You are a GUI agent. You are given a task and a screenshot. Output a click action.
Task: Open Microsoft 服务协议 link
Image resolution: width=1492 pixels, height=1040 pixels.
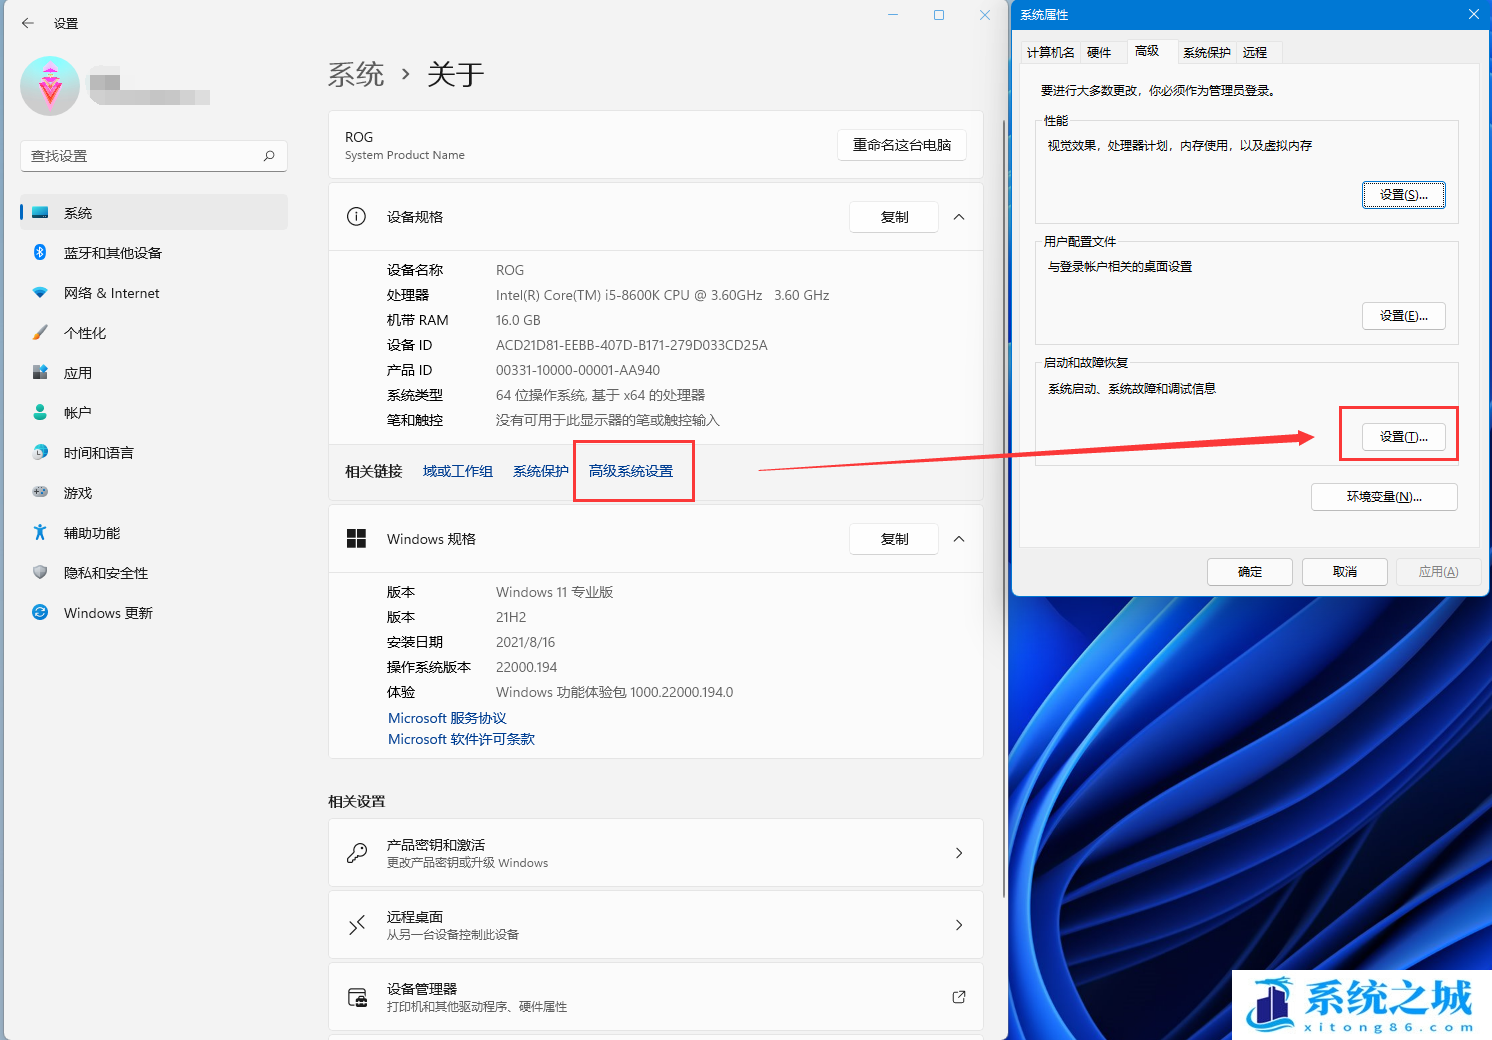point(447,718)
